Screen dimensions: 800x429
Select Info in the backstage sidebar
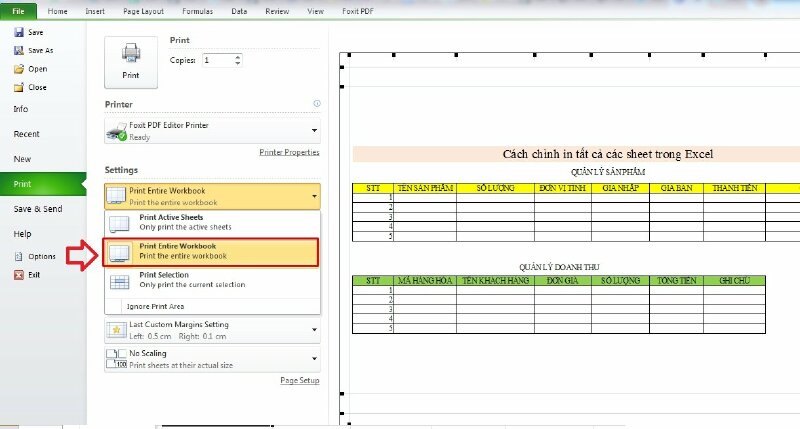coord(21,109)
